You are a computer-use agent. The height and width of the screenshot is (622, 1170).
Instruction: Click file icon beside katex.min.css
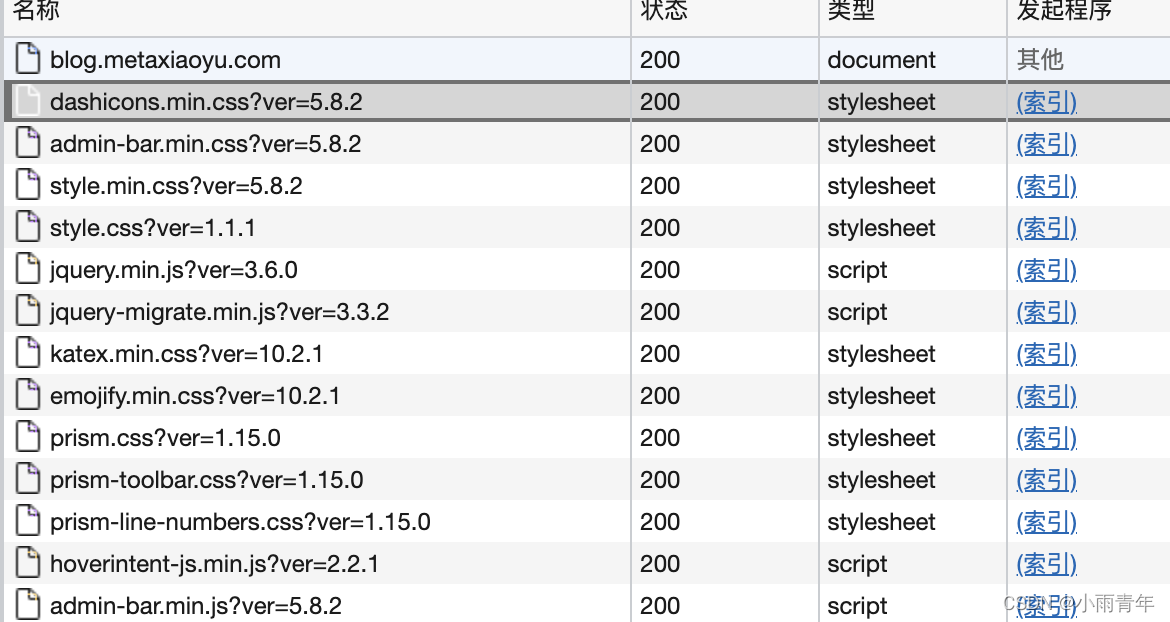coord(30,354)
